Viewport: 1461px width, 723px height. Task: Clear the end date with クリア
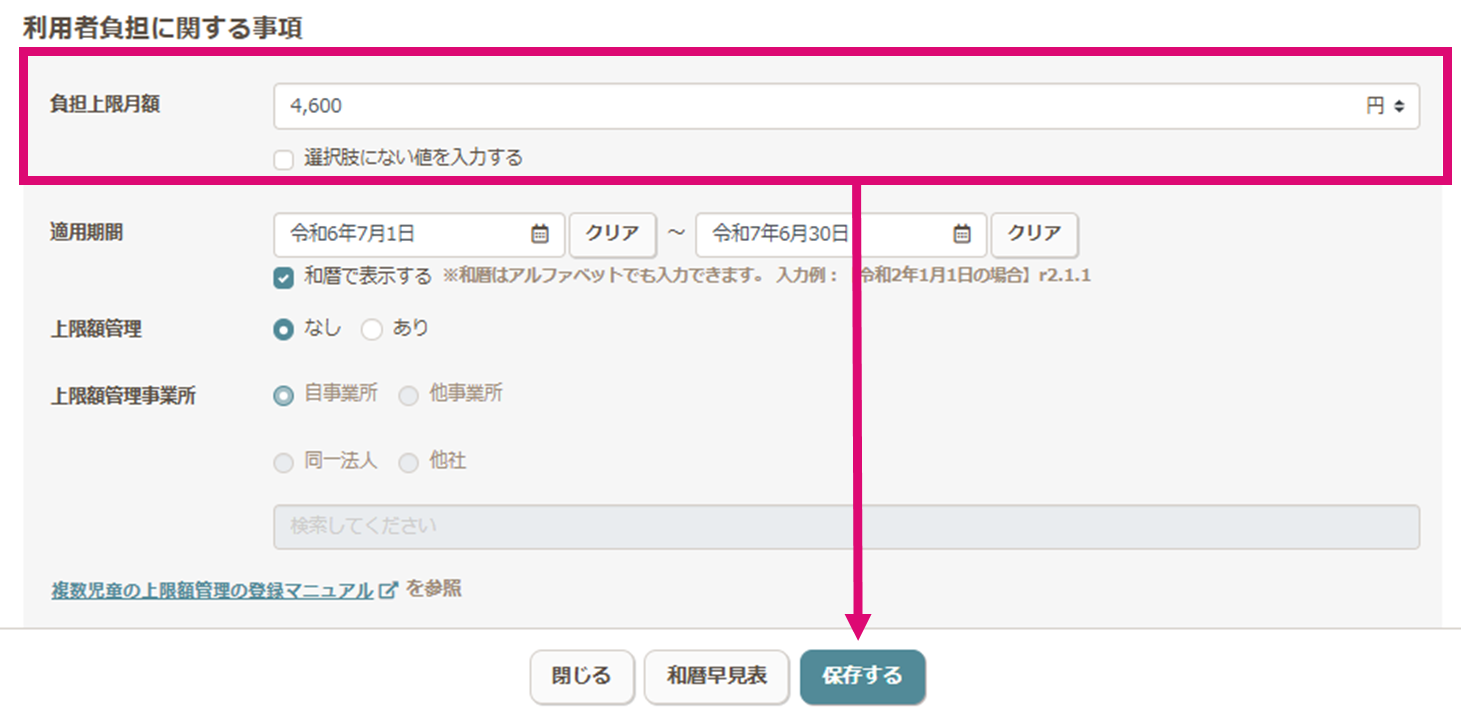click(x=1034, y=234)
